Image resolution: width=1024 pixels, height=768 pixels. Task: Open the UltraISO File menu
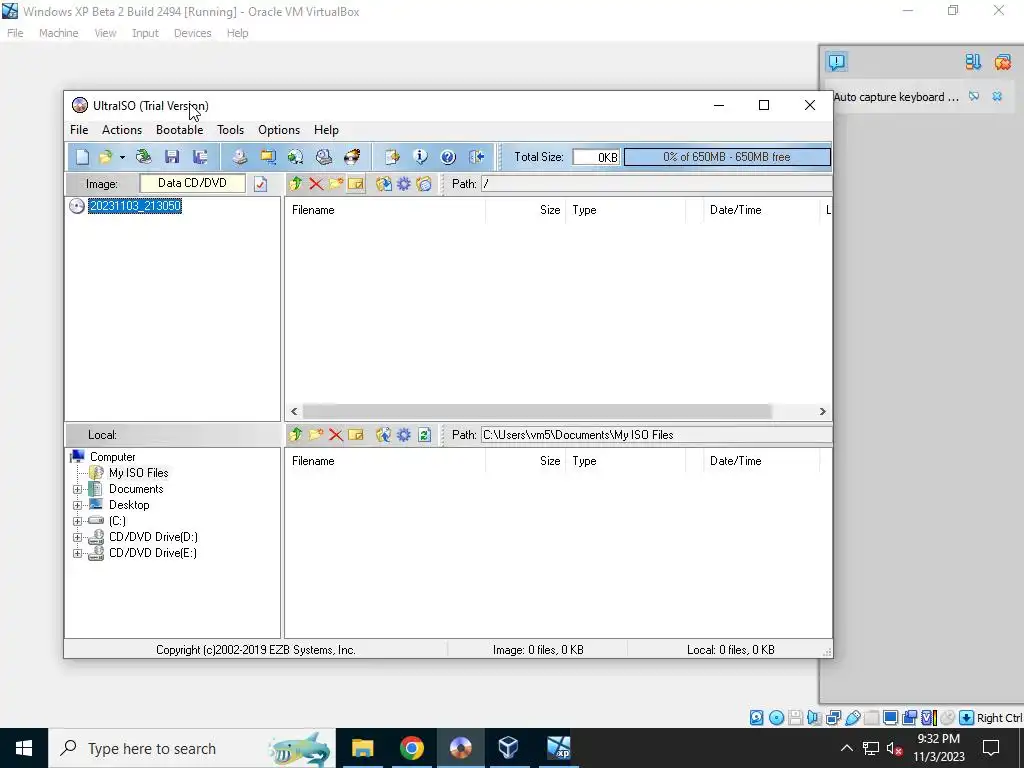coord(79,130)
